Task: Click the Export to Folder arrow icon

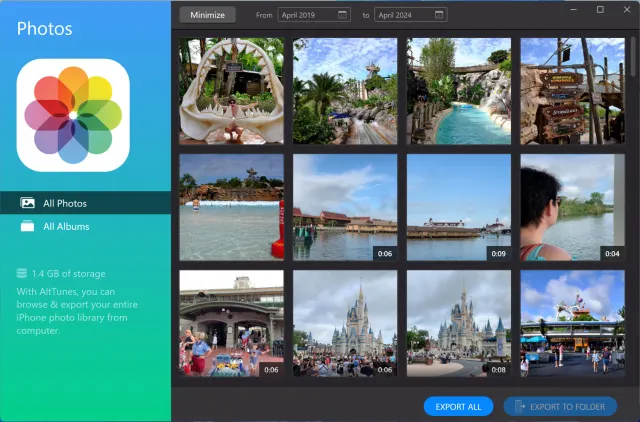Action: (x=518, y=406)
